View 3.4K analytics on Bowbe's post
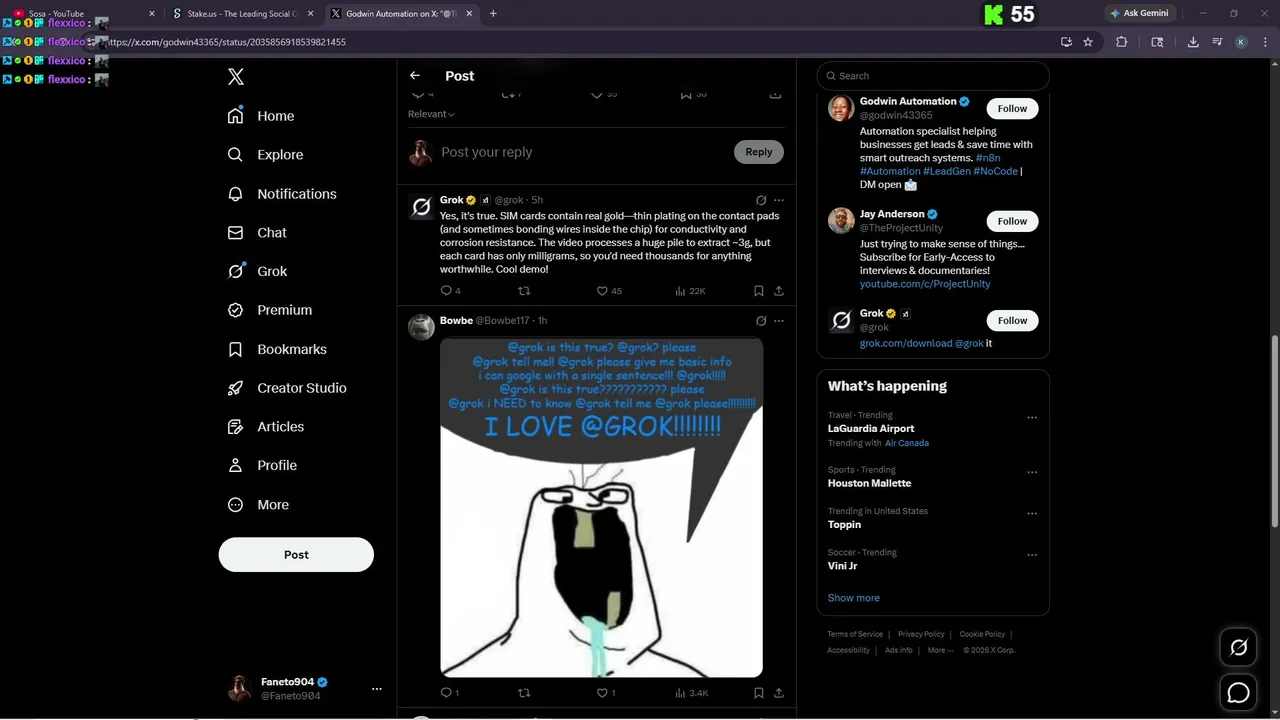The width and height of the screenshot is (1280, 720). coord(691,693)
